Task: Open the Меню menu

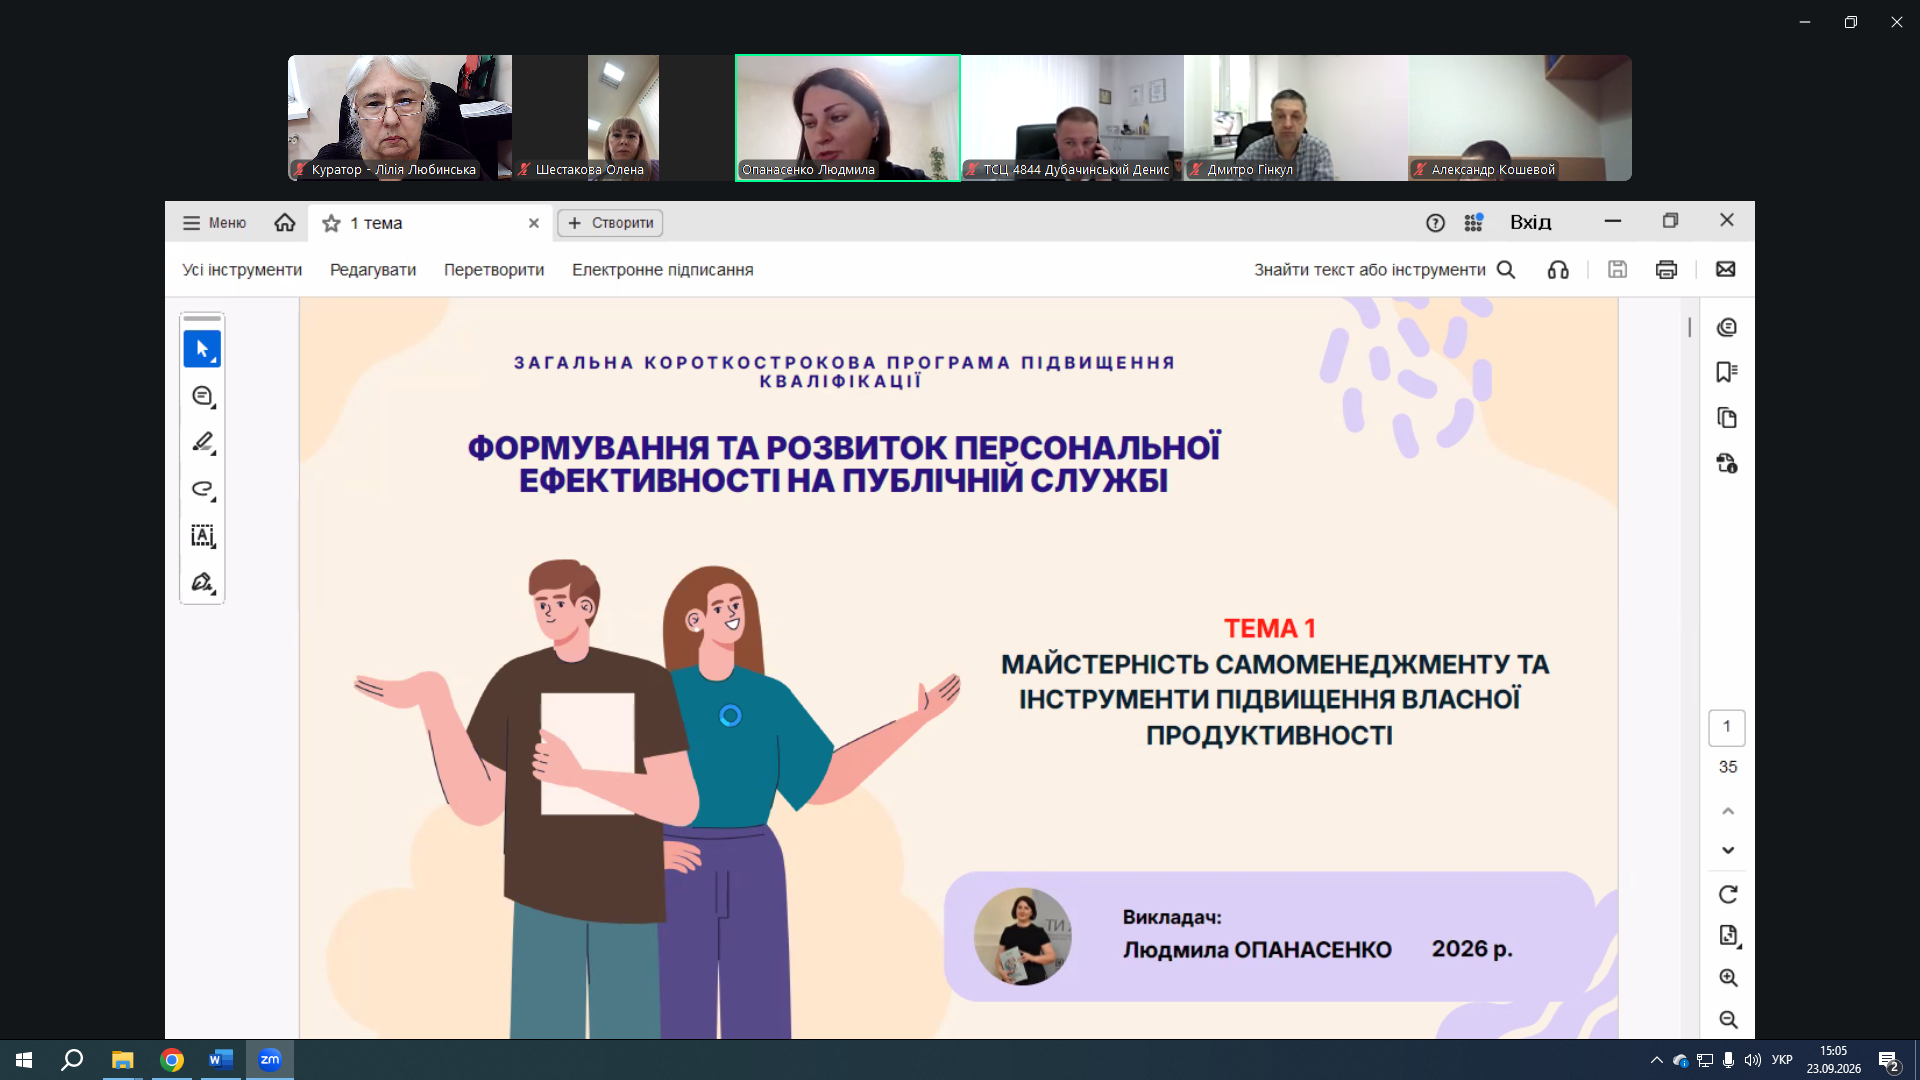Action: 214,223
